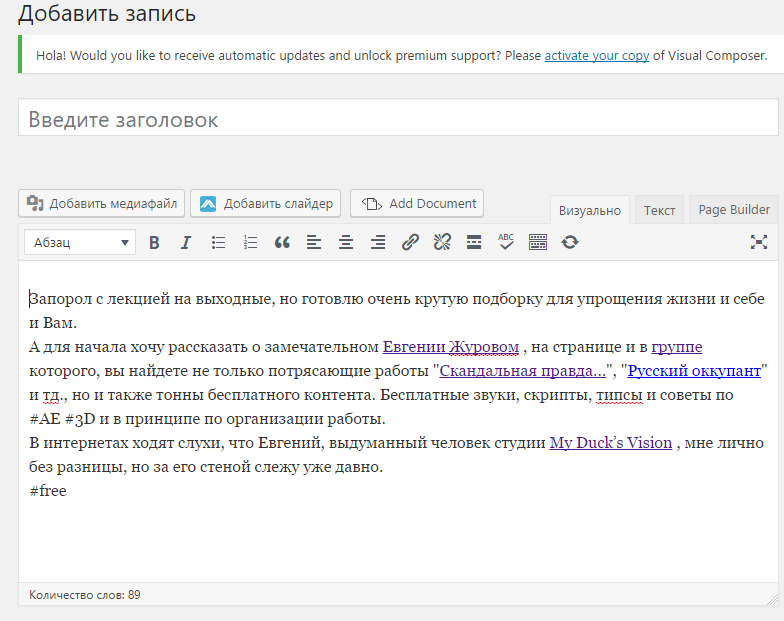Open the Page Builder tab

point(734,210)
